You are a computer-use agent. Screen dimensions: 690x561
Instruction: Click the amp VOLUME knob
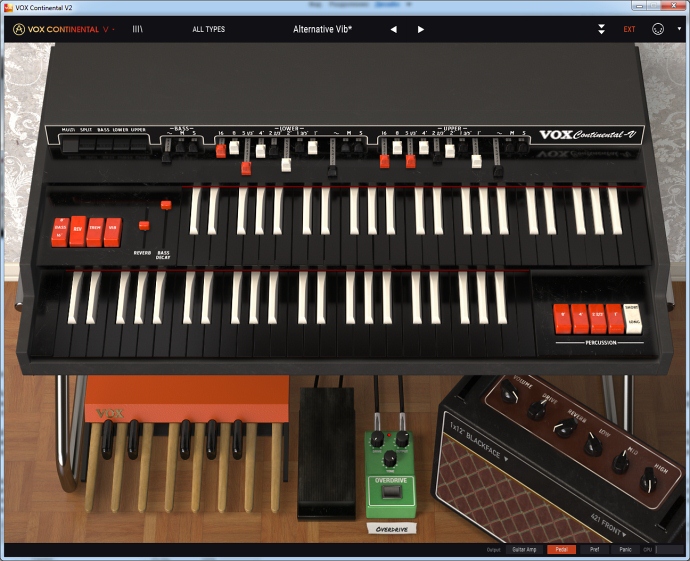pyautogui.click(x=509, y=392)
